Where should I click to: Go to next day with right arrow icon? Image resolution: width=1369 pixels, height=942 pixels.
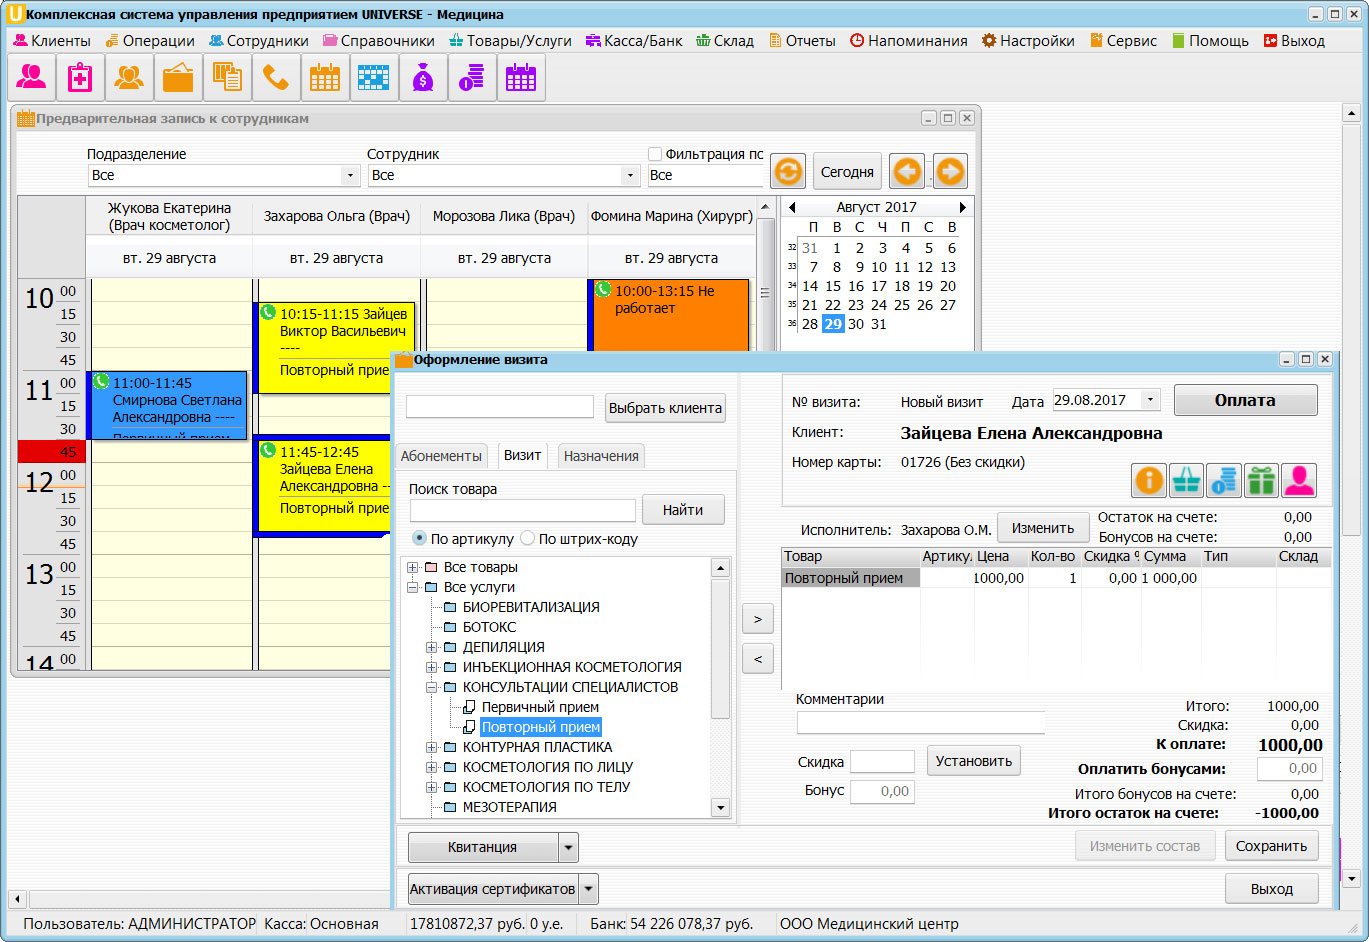950,172
